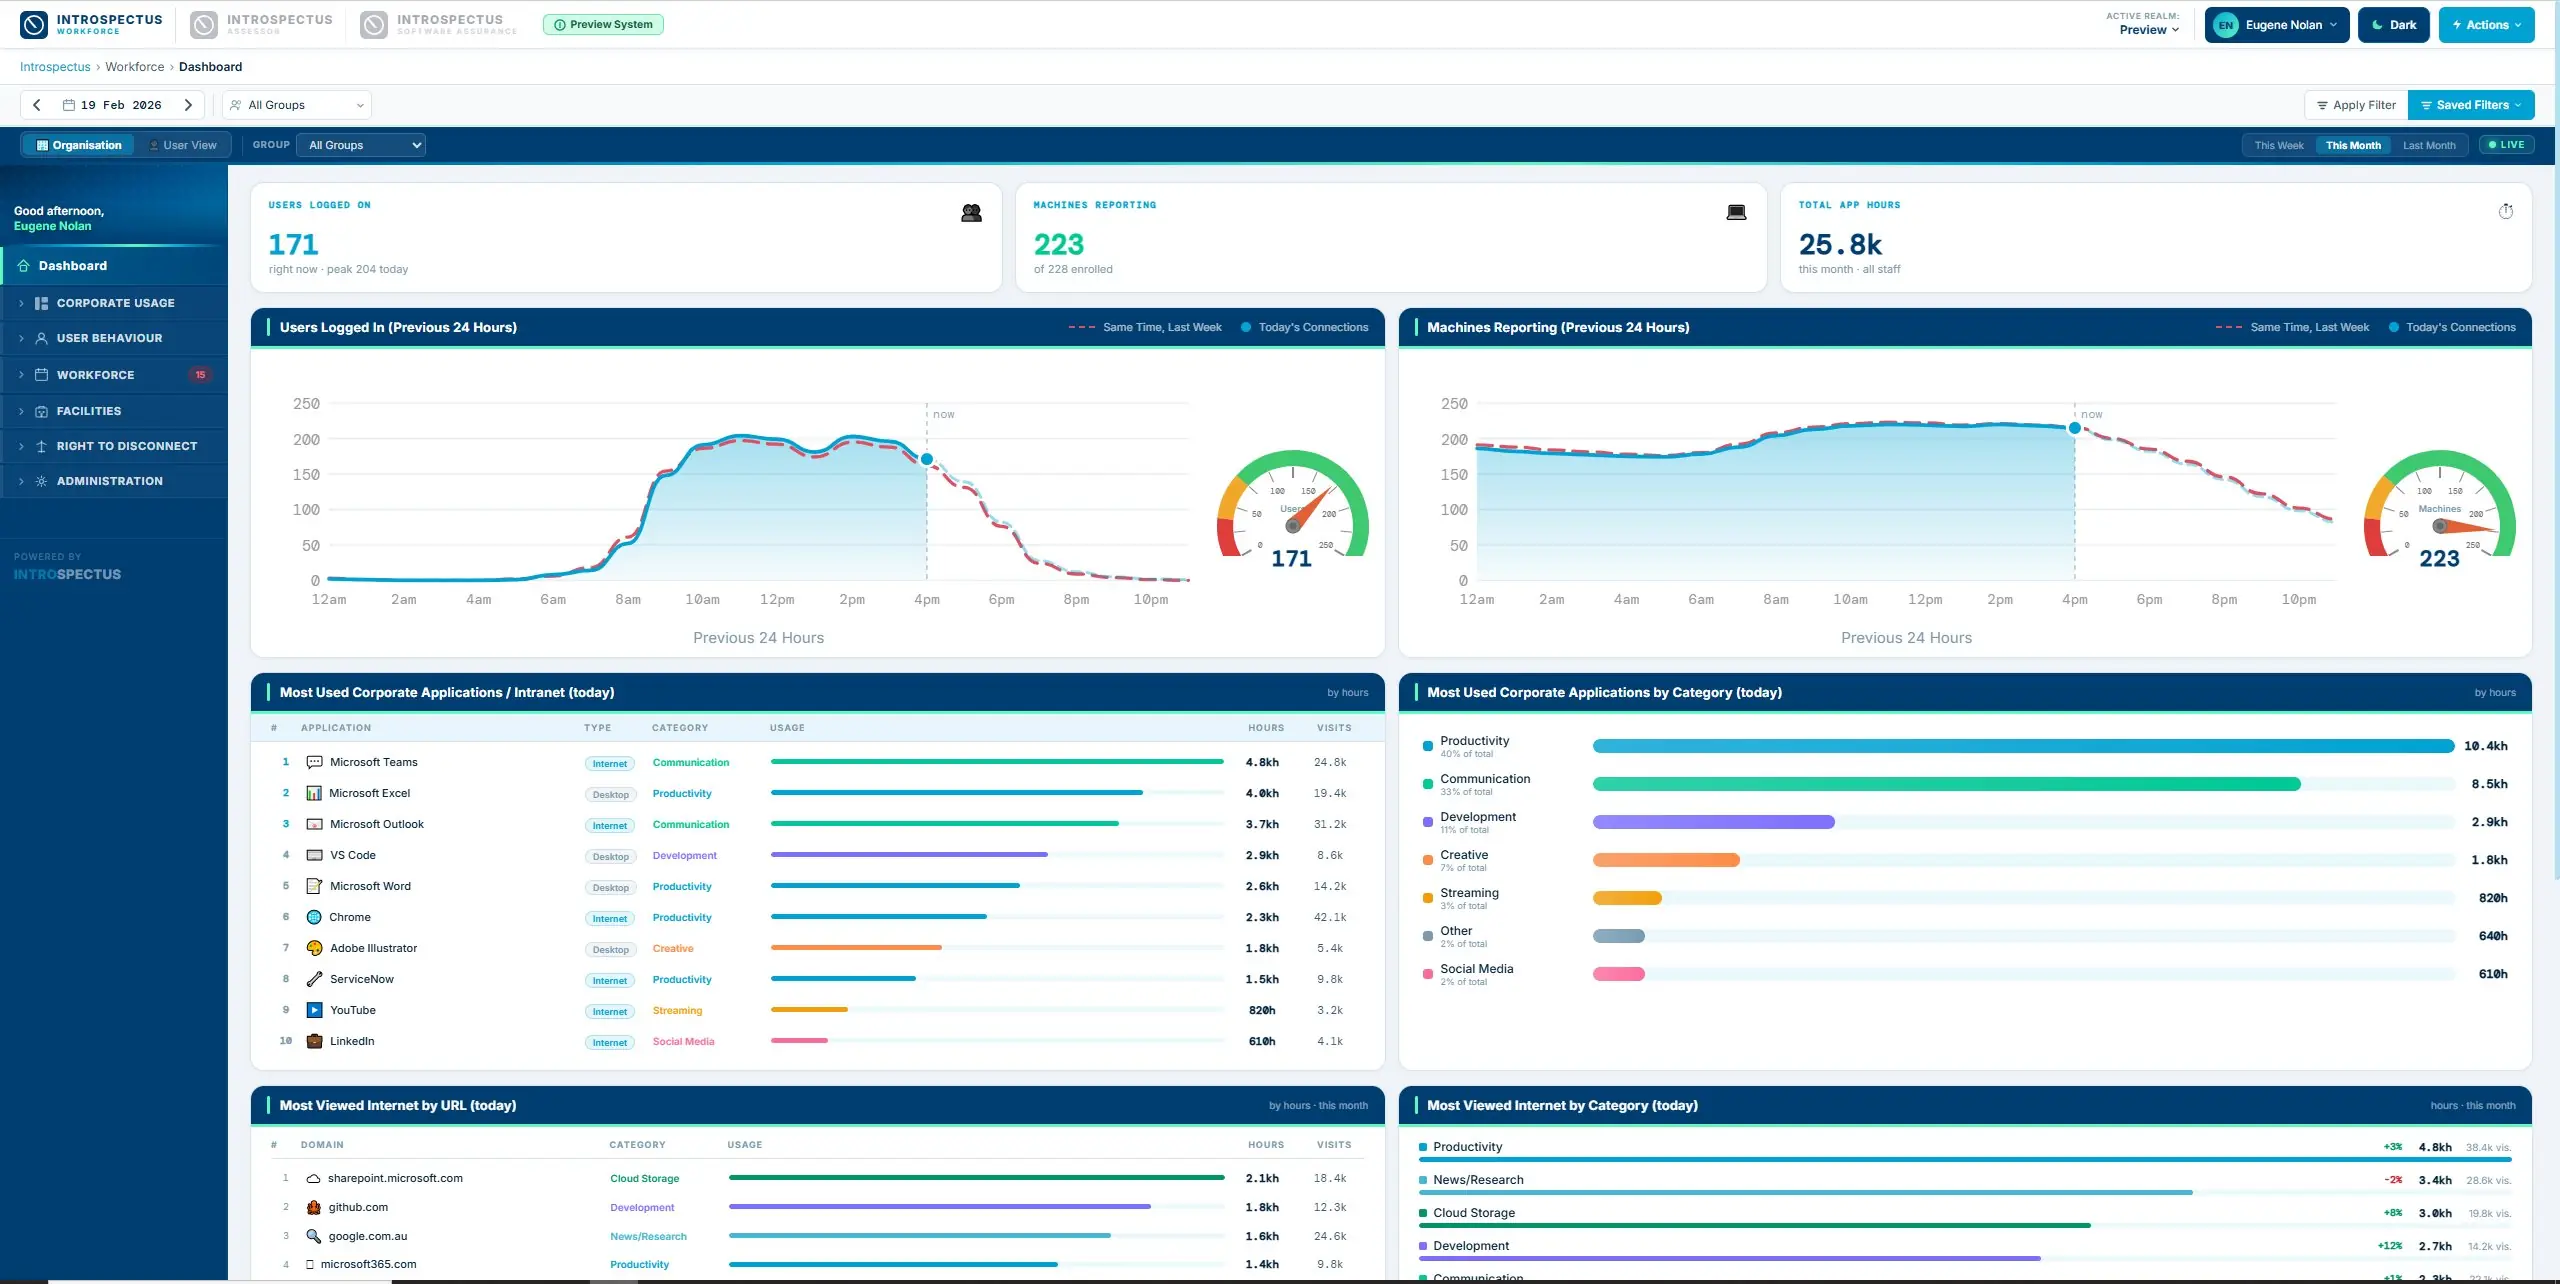The width and height of the screenshot is (2560, 1284).
Task: Open the Introspectus Software Assurance icon
Action: (x=374, y=24)
